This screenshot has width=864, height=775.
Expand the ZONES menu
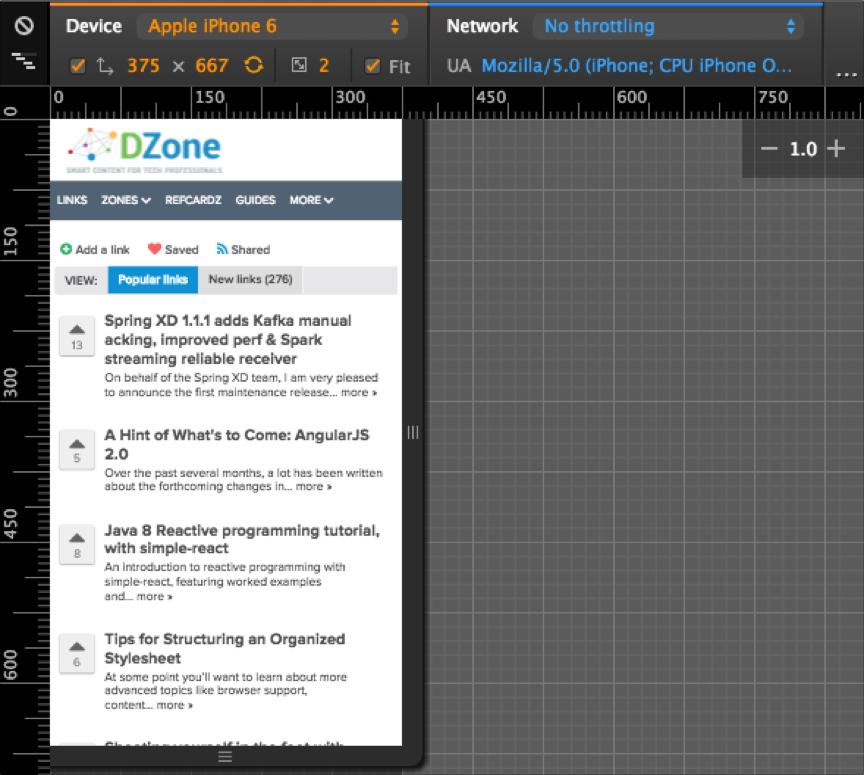click(126, 200)
